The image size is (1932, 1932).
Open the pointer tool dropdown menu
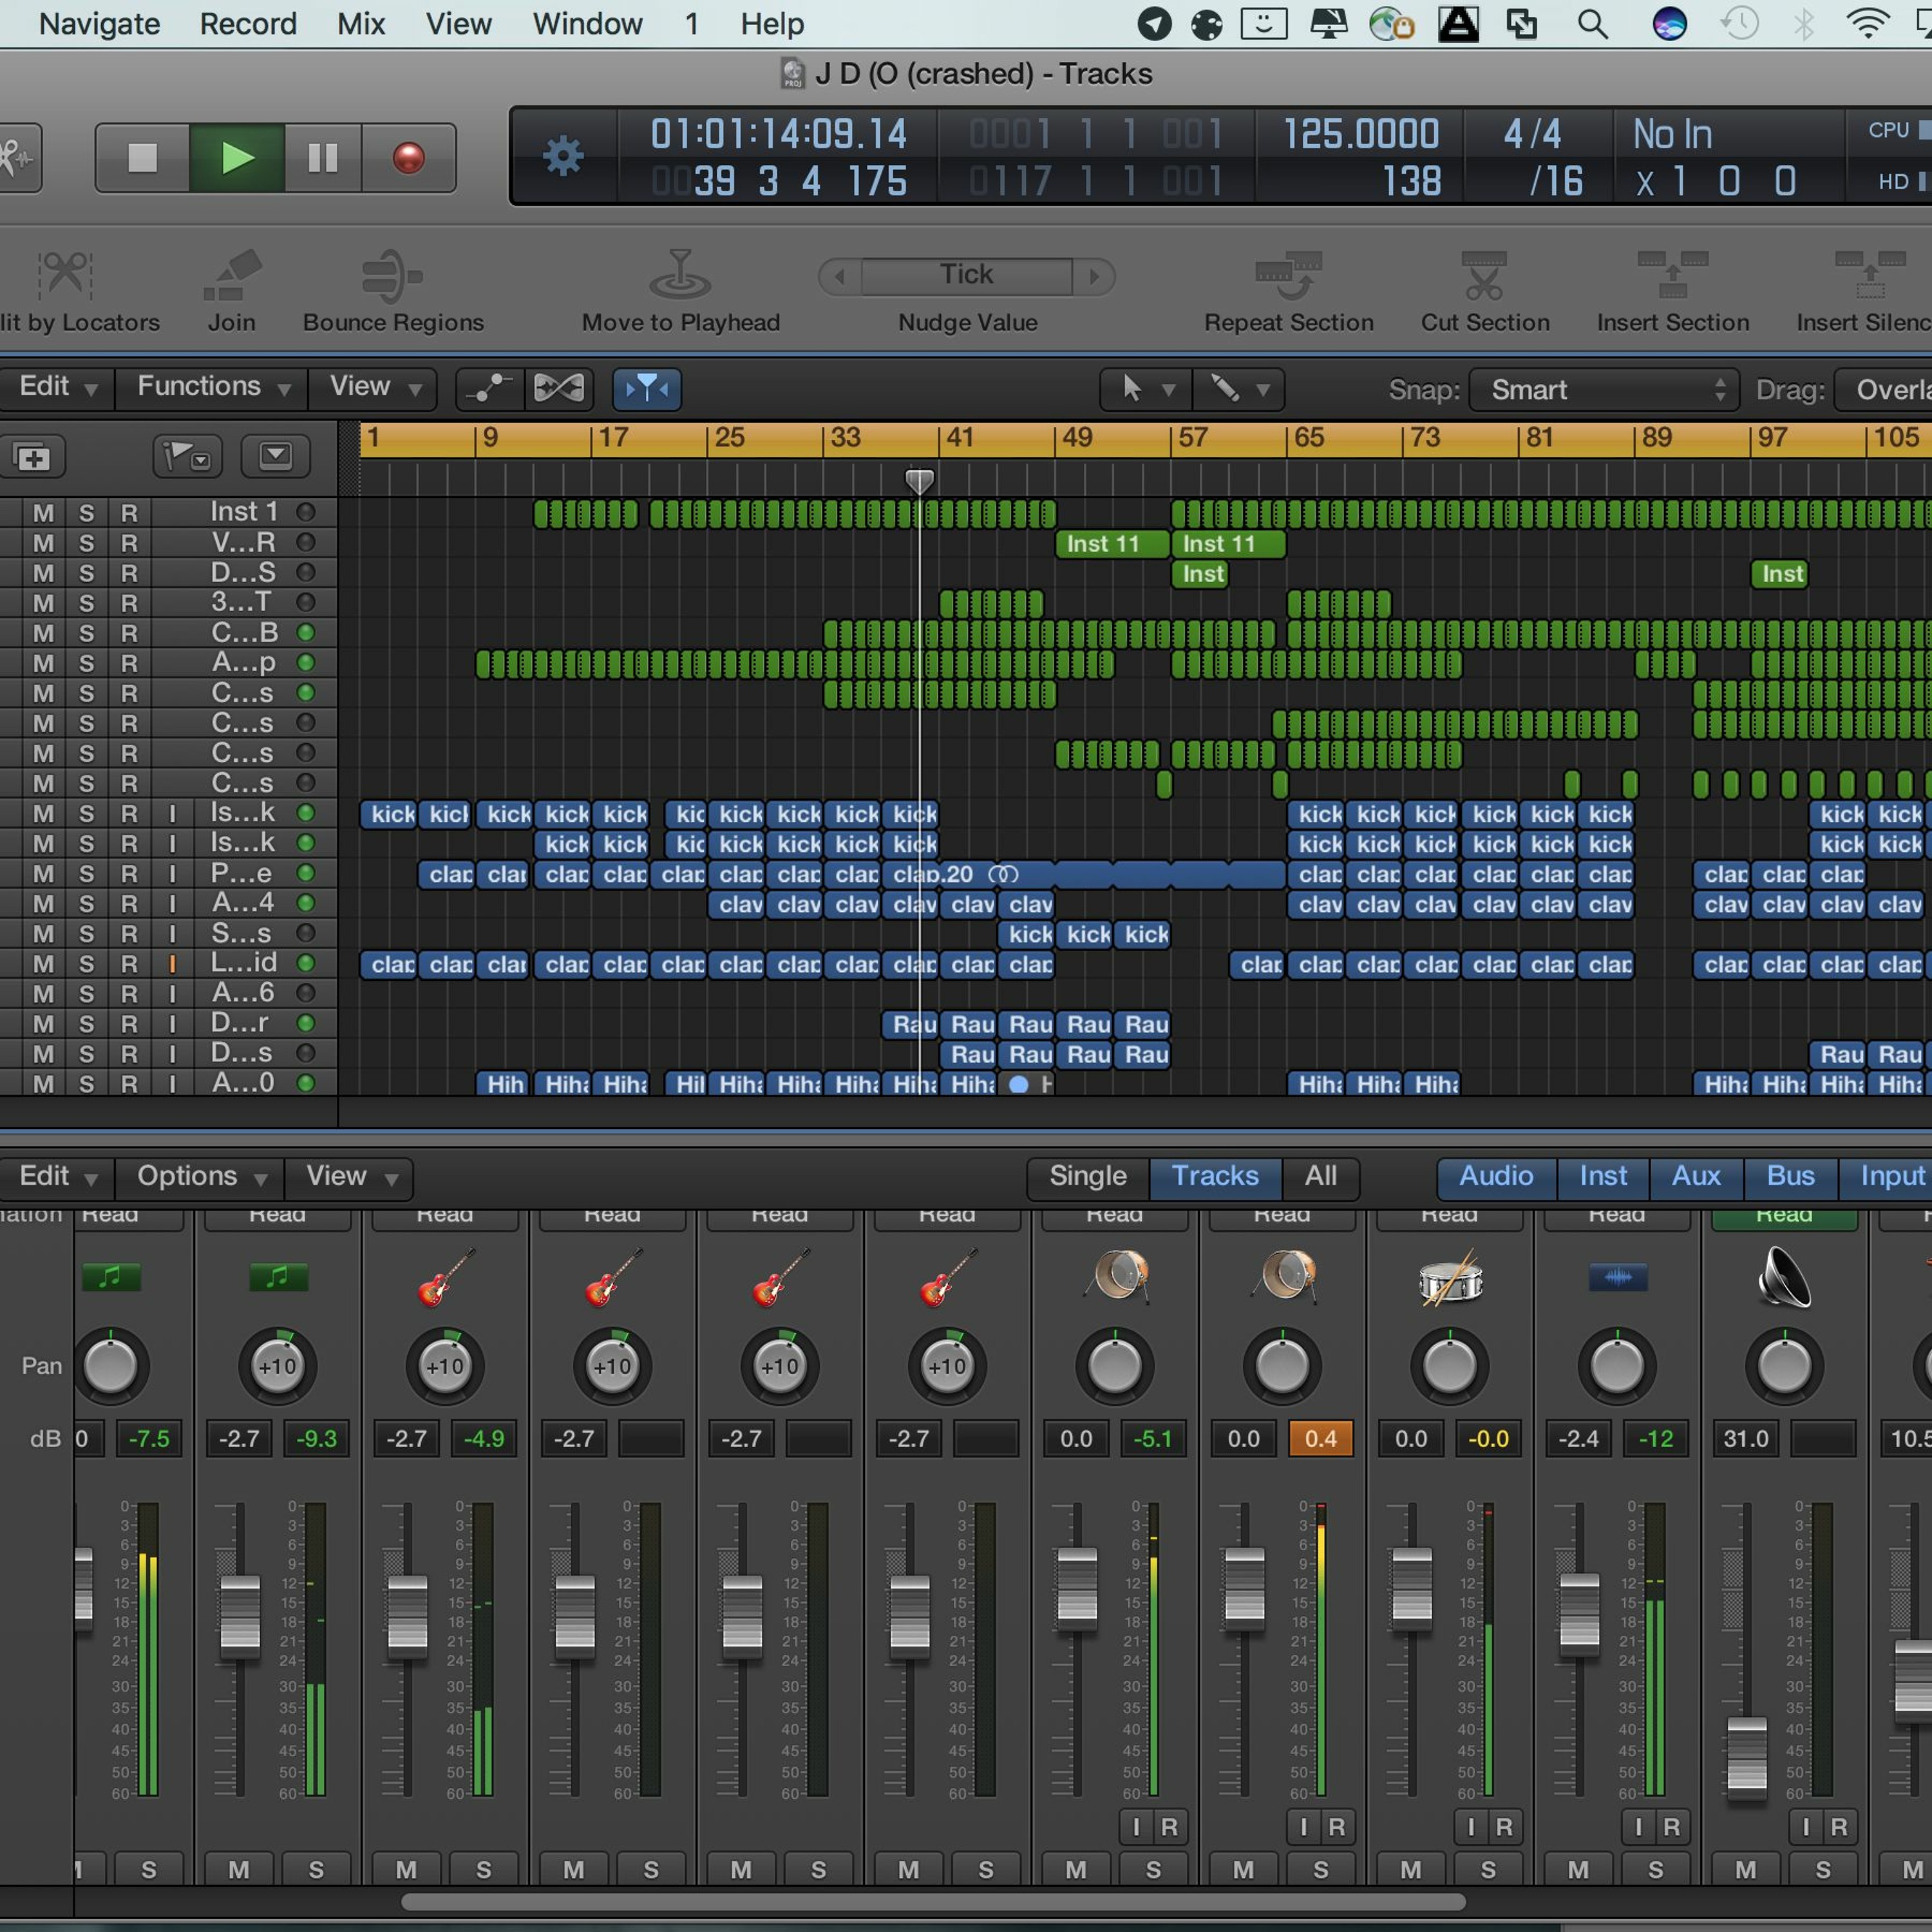pos(1146,388)
